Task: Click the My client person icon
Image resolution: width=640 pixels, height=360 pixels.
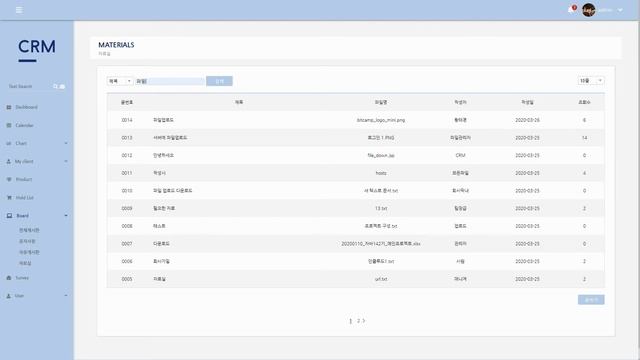Action: tap(9, 162)
